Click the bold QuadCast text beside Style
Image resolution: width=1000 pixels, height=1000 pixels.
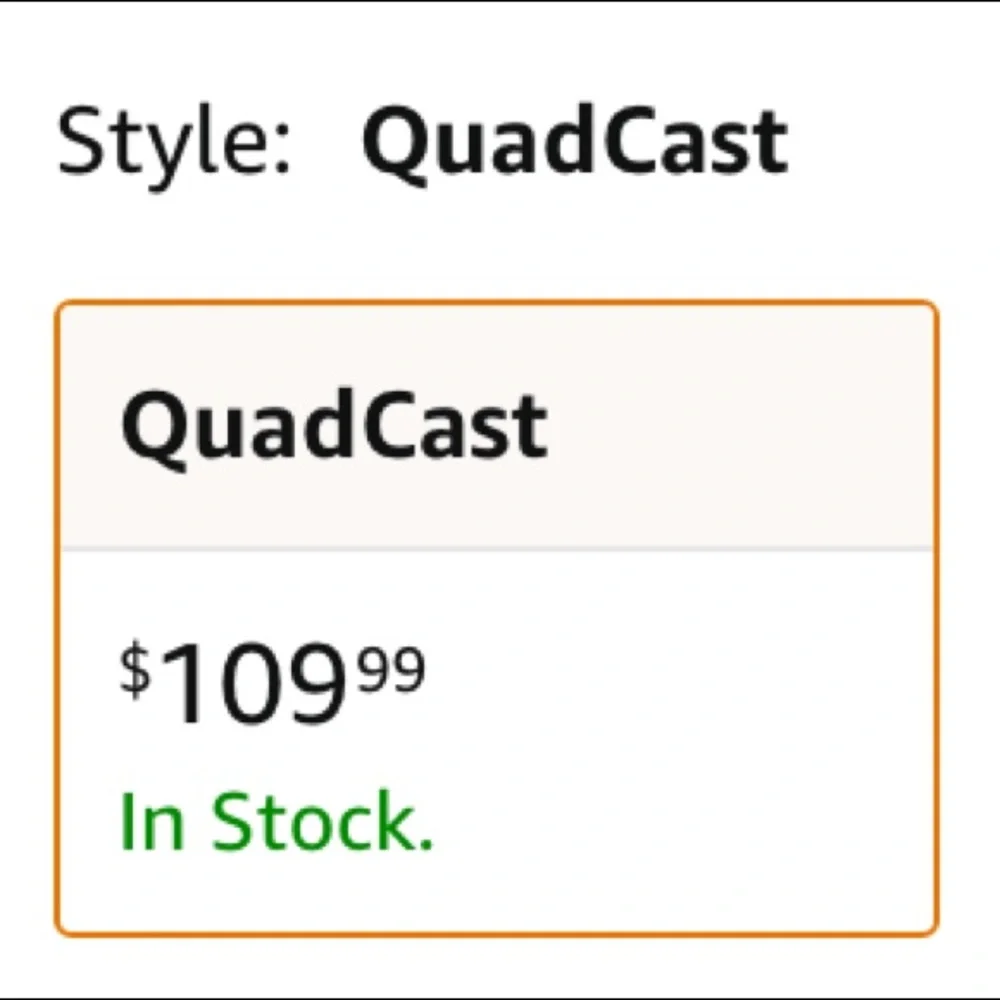coord(575,144)
